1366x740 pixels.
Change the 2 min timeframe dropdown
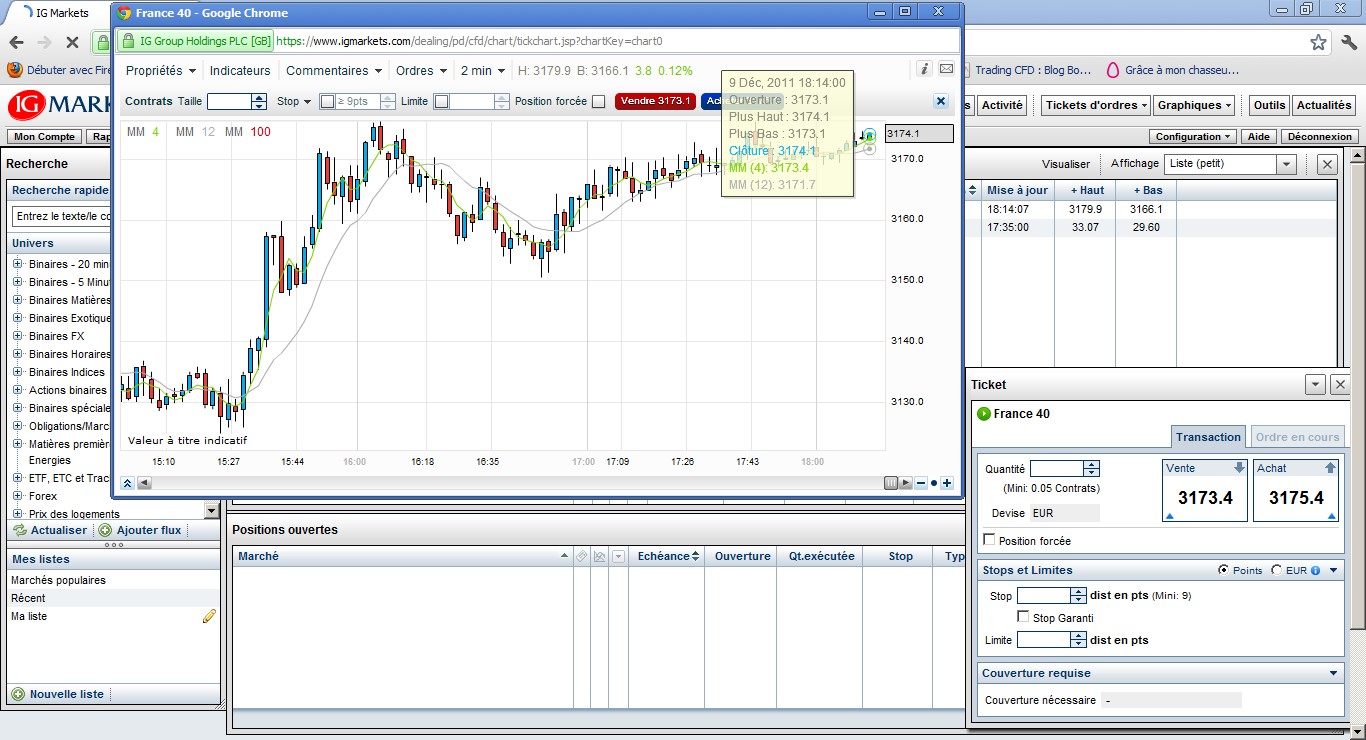482,70
